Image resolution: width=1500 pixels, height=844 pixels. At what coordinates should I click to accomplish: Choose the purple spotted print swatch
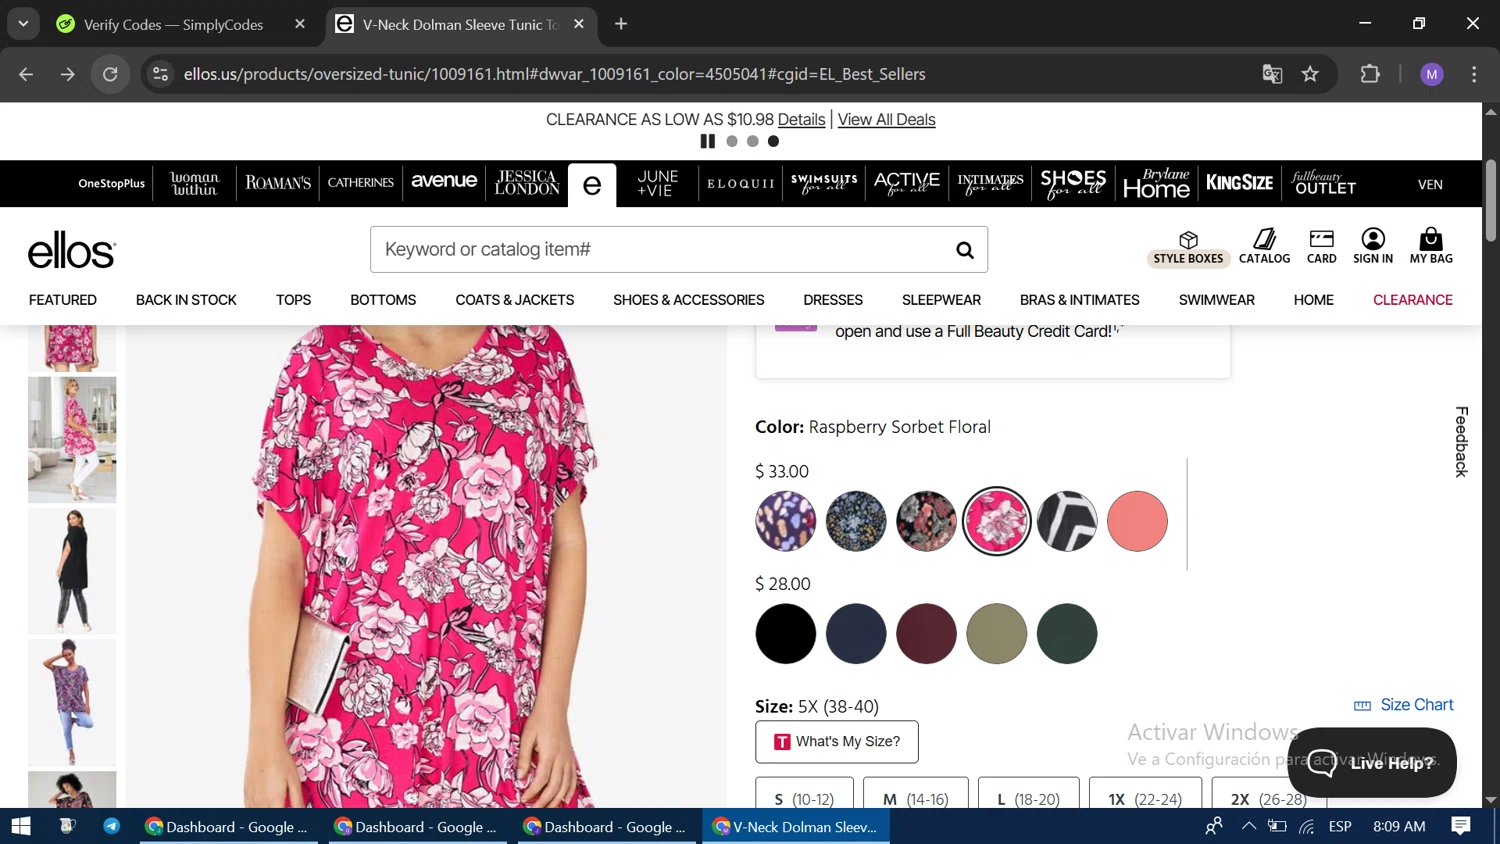point(786,521)
